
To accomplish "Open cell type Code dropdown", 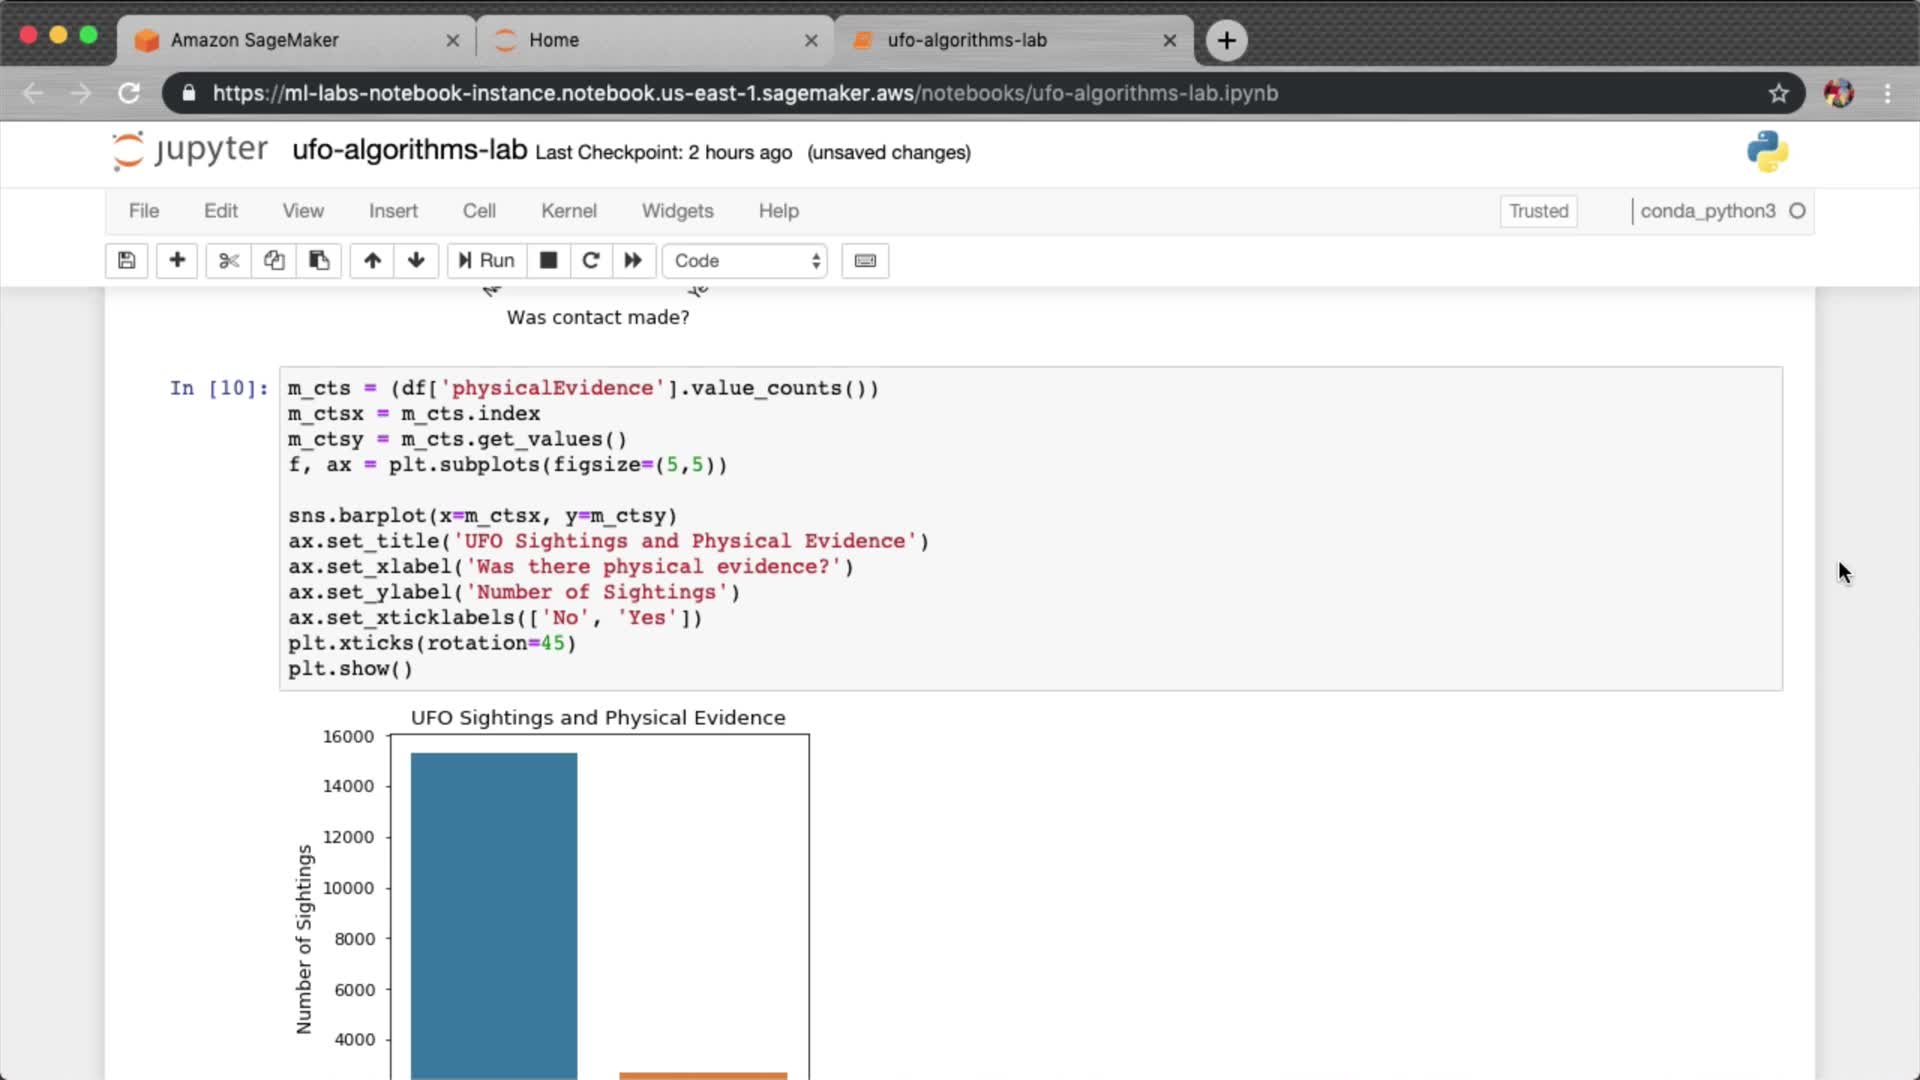I will click(x=745, y=261).
